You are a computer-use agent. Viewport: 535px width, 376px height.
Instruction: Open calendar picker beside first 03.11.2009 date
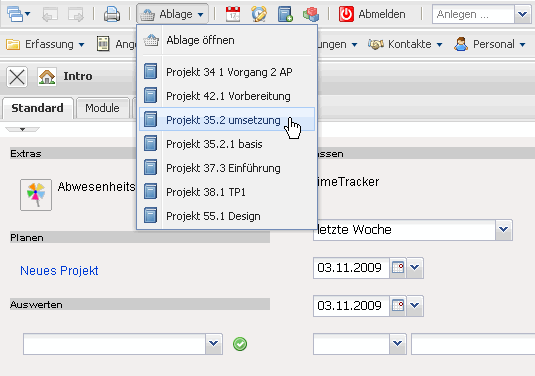pyautogui.click(x=397, y=267)
